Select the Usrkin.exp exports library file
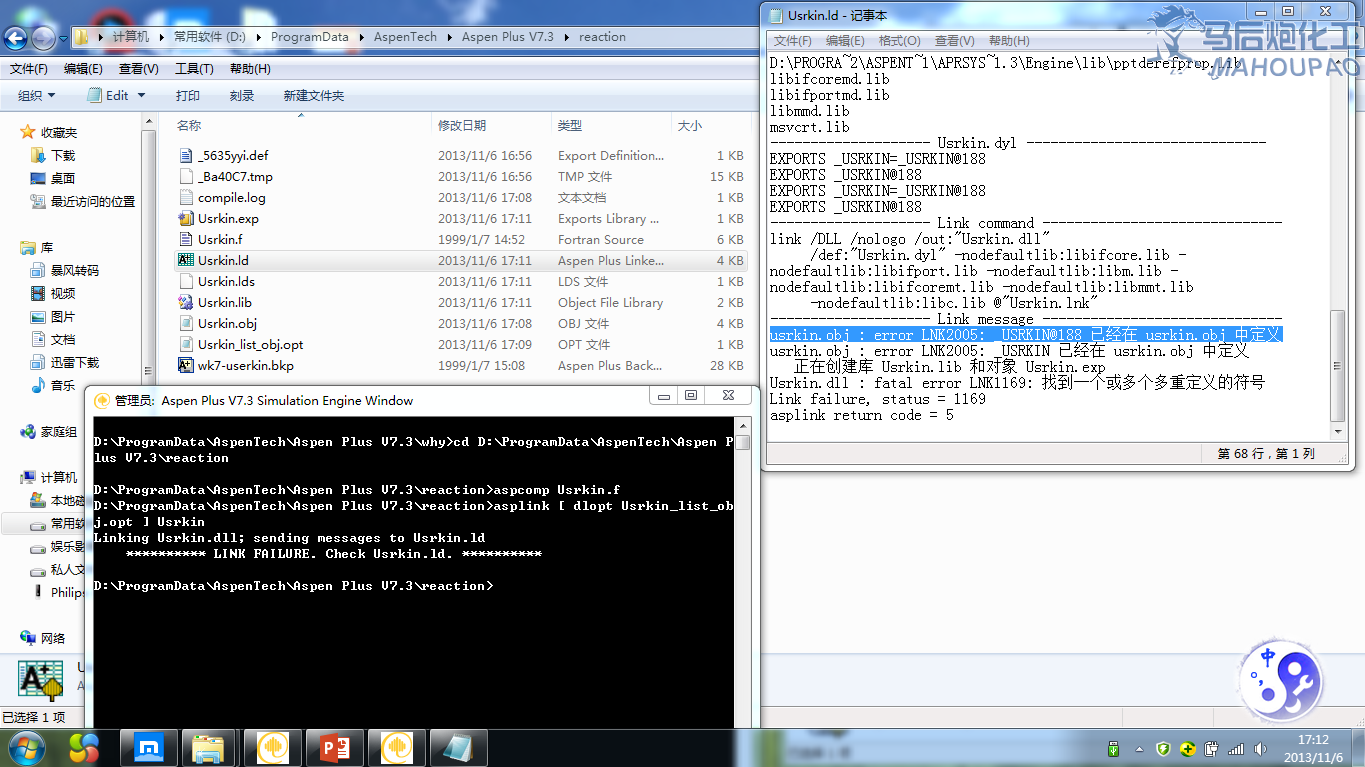 click(x=227, y=218)
